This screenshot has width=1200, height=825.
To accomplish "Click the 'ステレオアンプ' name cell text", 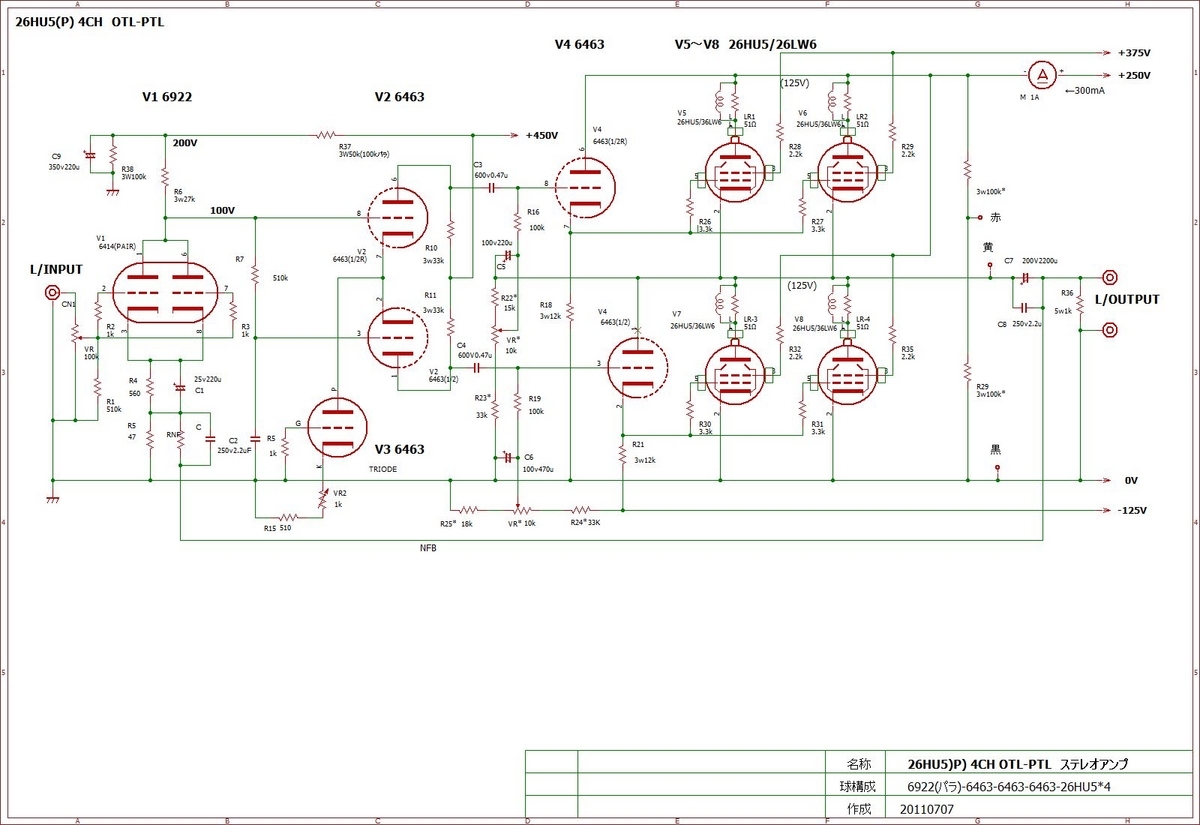I will pos(1092,763).
